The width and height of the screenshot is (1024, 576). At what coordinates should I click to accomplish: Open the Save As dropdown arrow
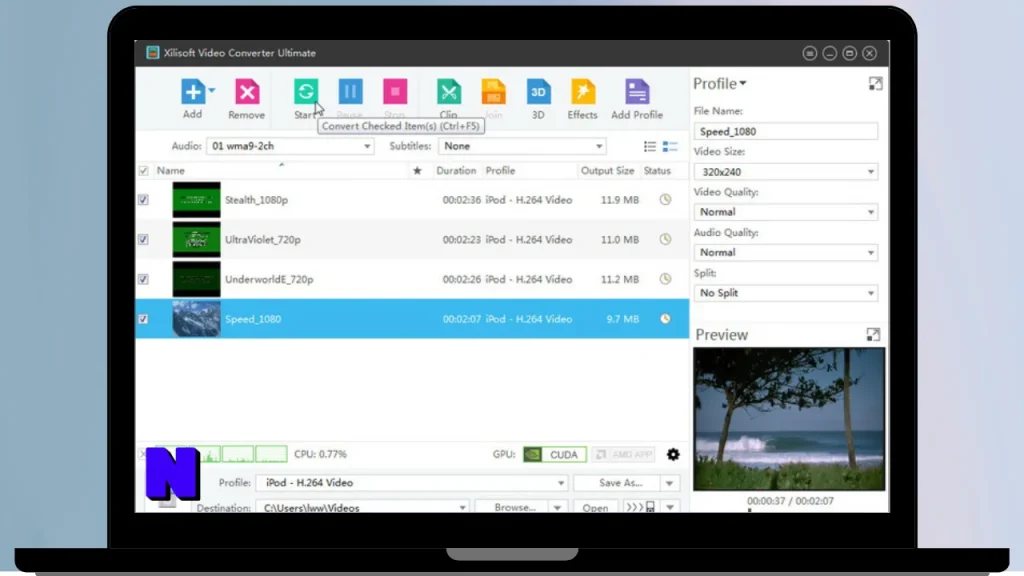pyautogui.click(x=669, y=483)
